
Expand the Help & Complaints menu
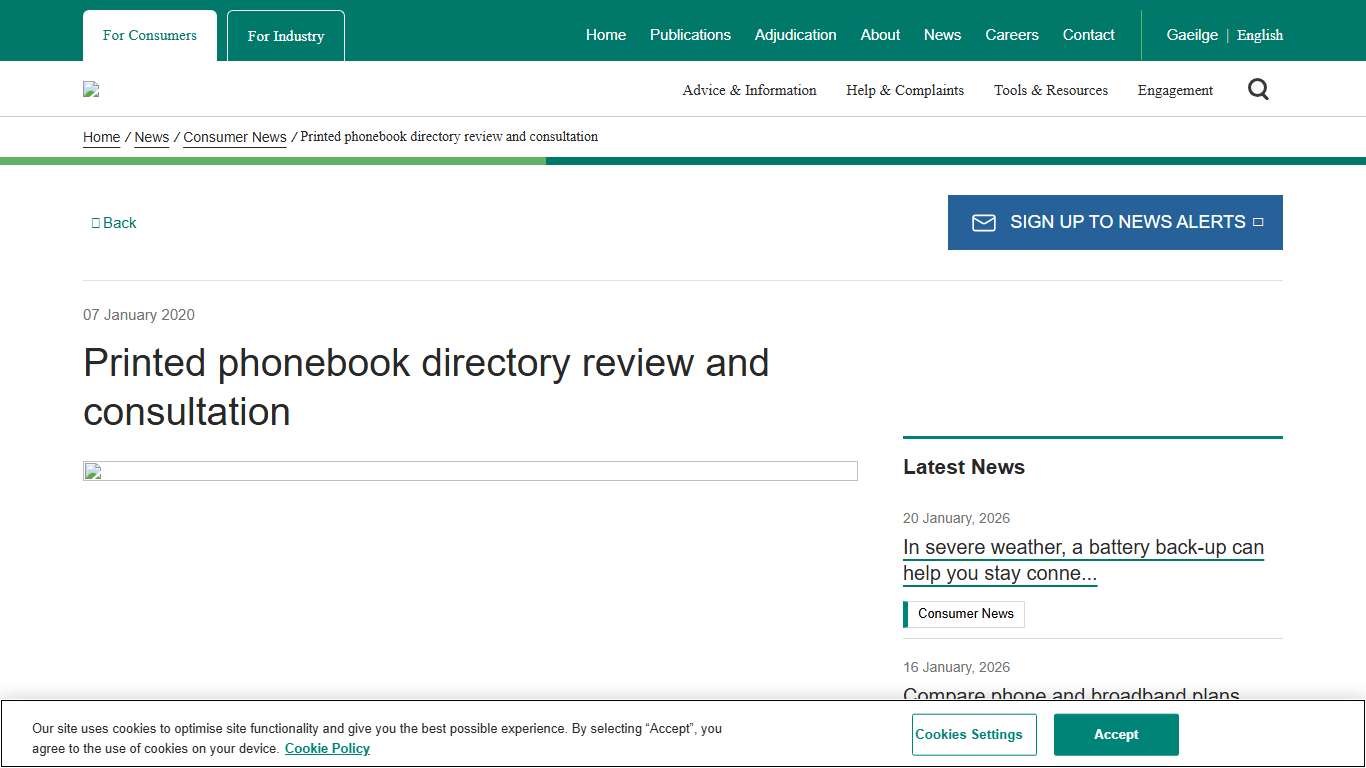point(904,89)
